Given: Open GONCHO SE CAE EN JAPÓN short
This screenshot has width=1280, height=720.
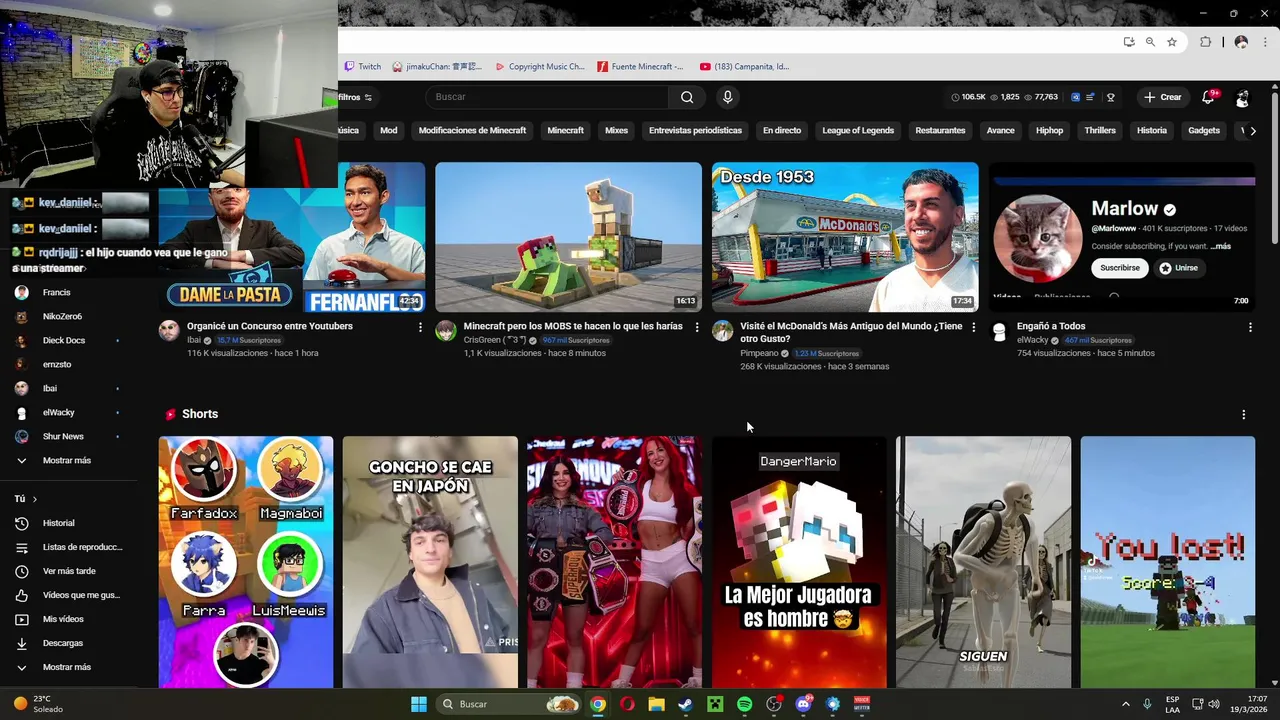Looking at the screenshot, I should (x=430, y=562).
